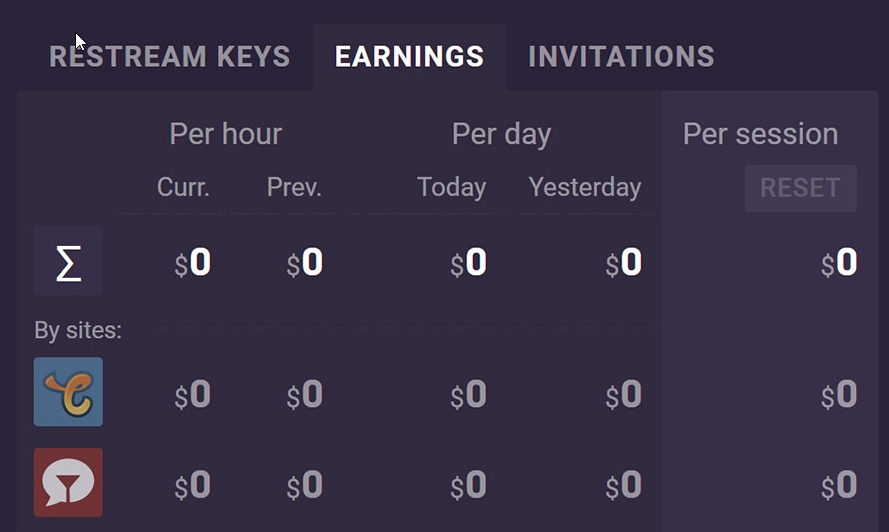Open the Invitations tab

click(621, 57)
